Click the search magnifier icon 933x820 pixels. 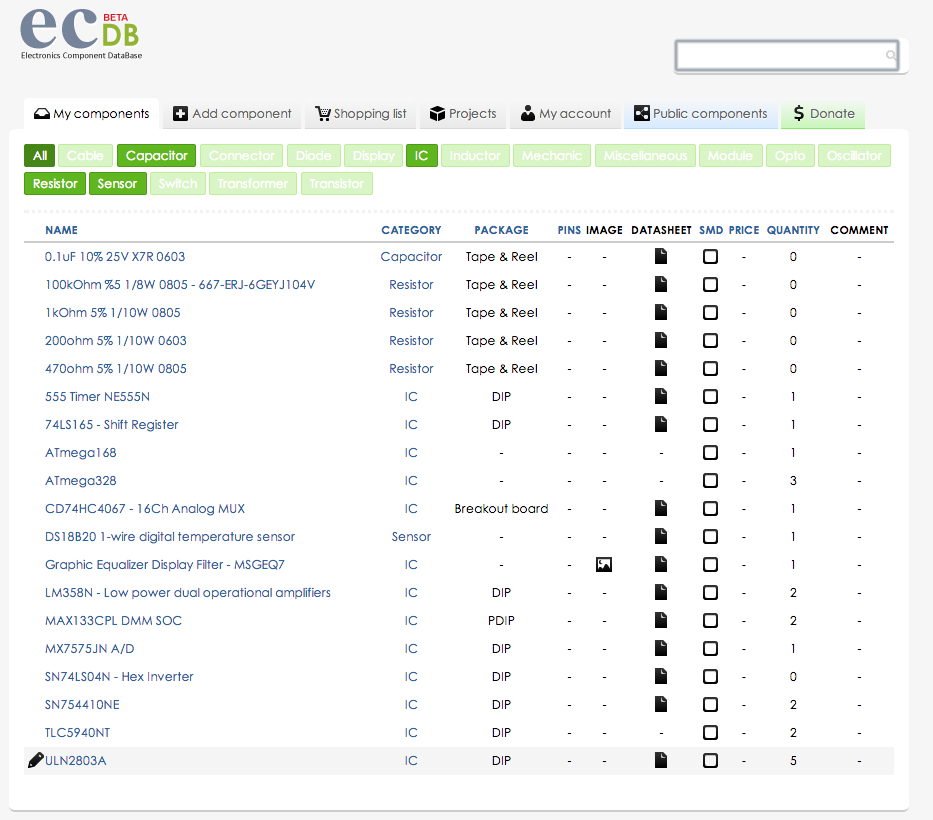pyautogui.click(x=890, y=55)
